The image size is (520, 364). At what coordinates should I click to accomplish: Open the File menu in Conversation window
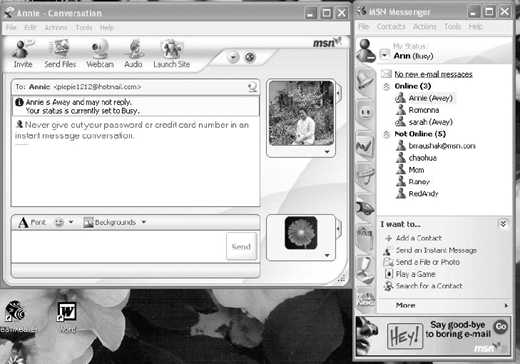[11, 28]
